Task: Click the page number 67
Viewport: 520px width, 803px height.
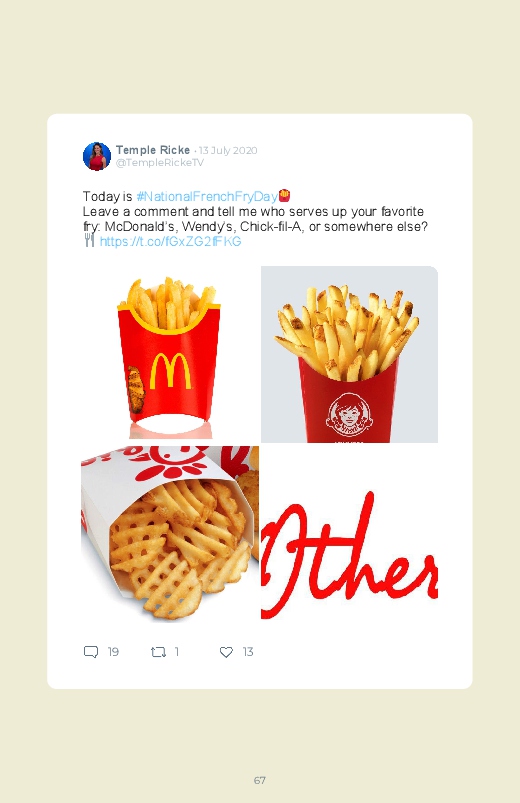Action: coord(260,780)
